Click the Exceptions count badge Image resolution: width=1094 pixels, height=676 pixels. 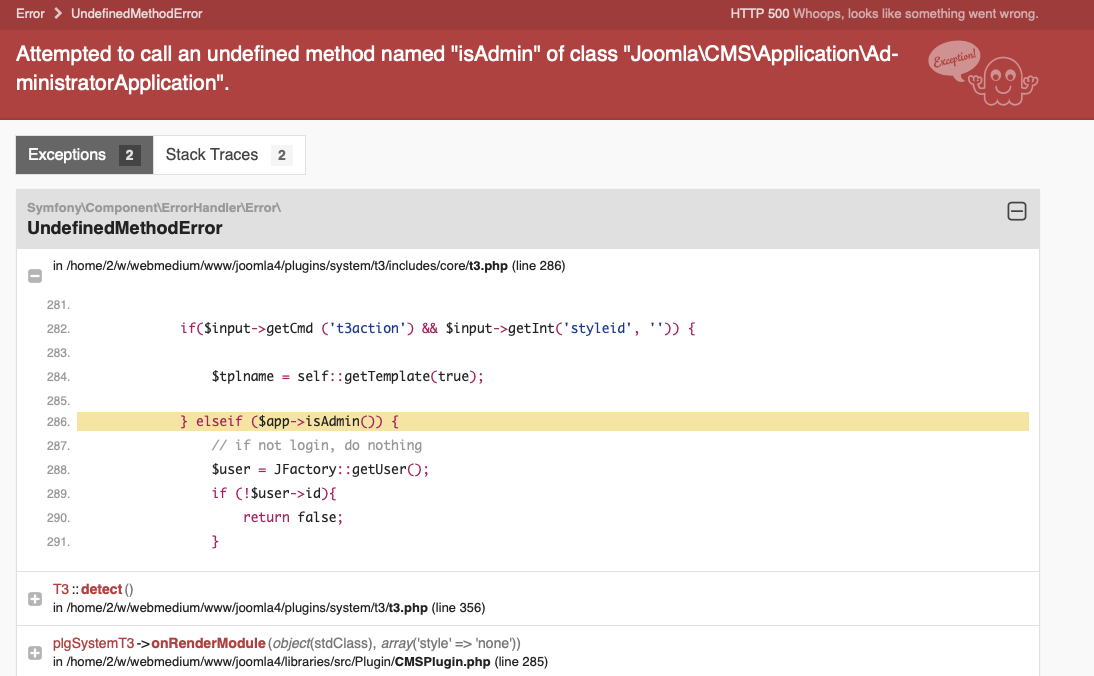[128, 155]
